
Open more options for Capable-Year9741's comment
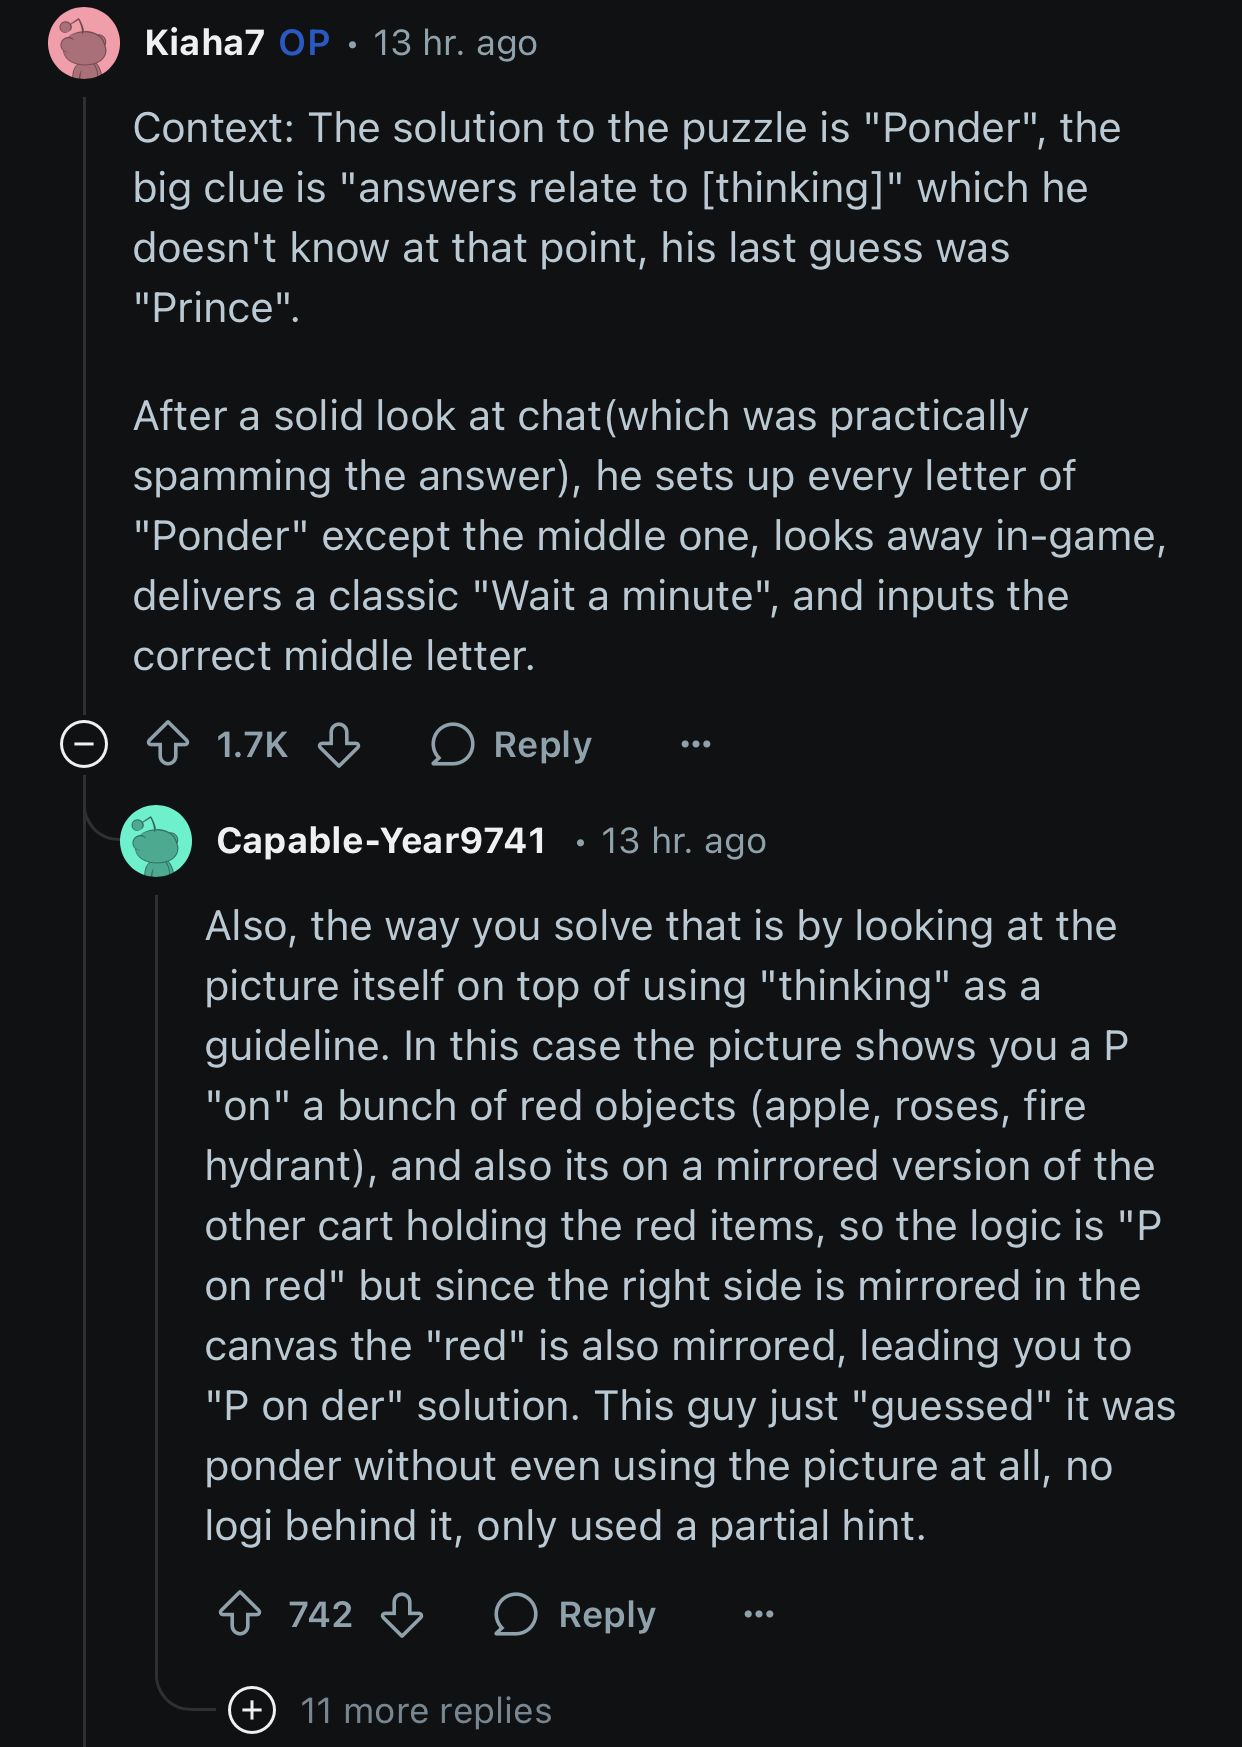[x=759, y=1614]
